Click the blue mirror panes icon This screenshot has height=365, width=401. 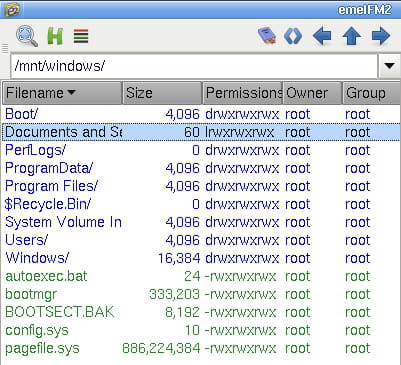[x=293, y=36]
